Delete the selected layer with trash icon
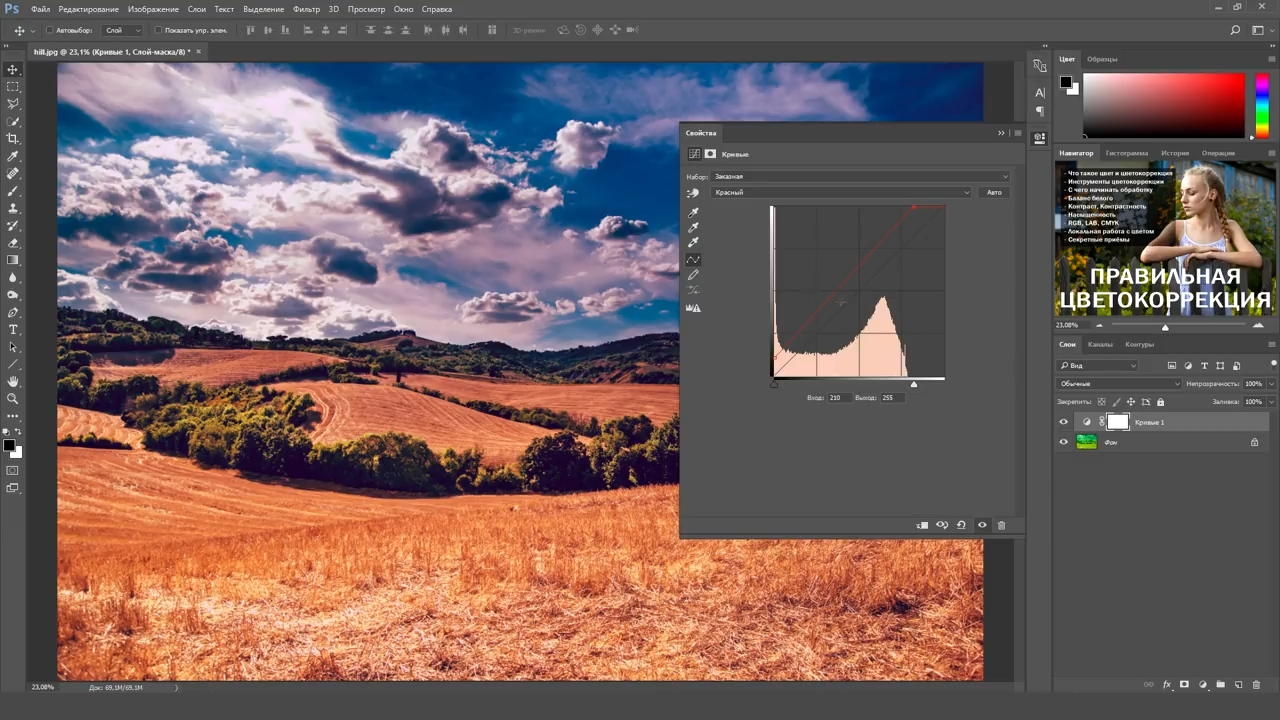The image size is (1280, 720). click(x=1256, y=685)
